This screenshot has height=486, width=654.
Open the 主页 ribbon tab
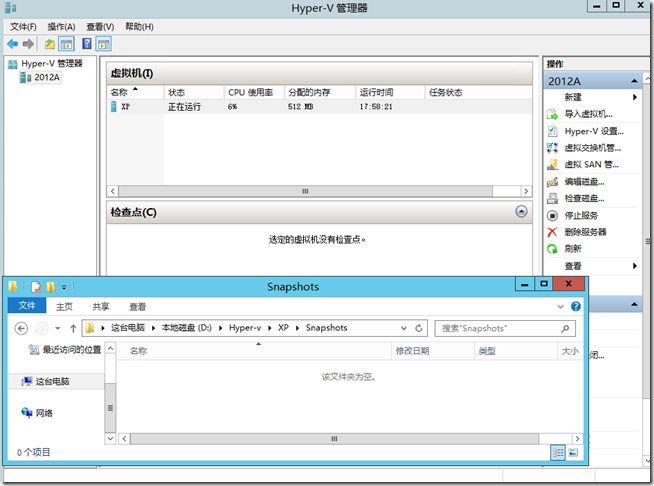click(x=64, y=307)
